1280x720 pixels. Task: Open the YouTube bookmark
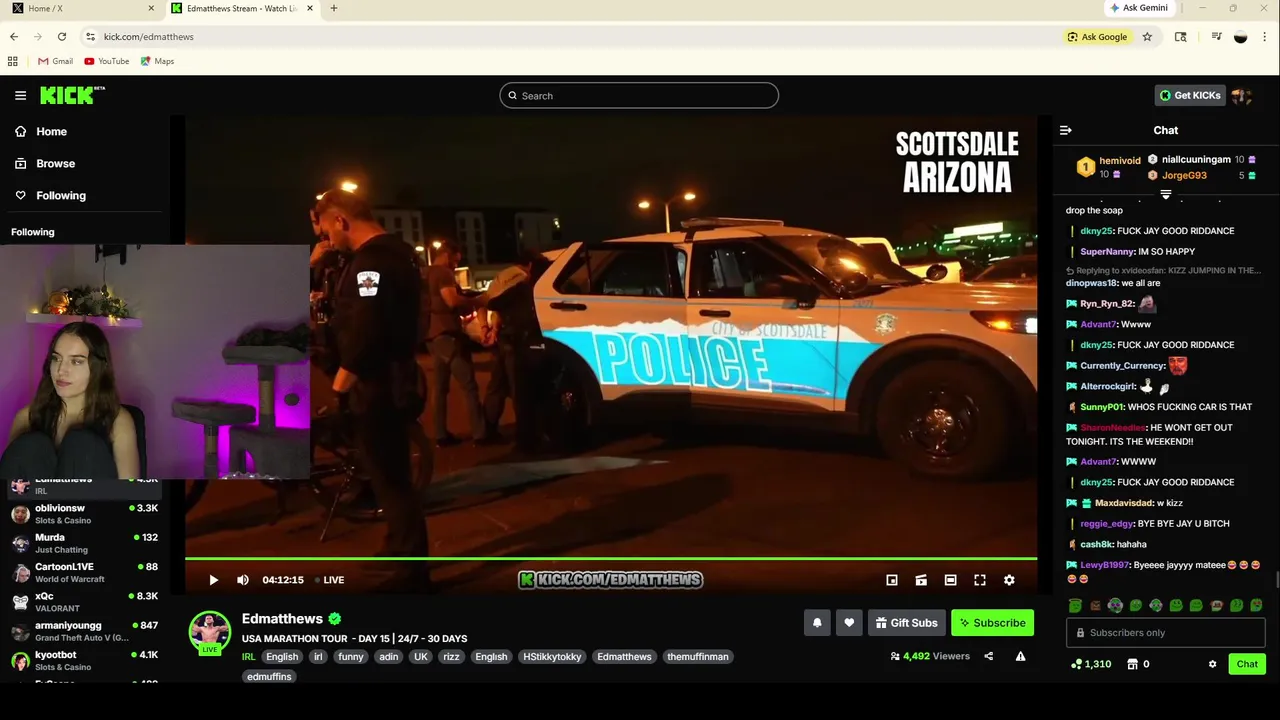pyautogui.click(x=106, y=61)
